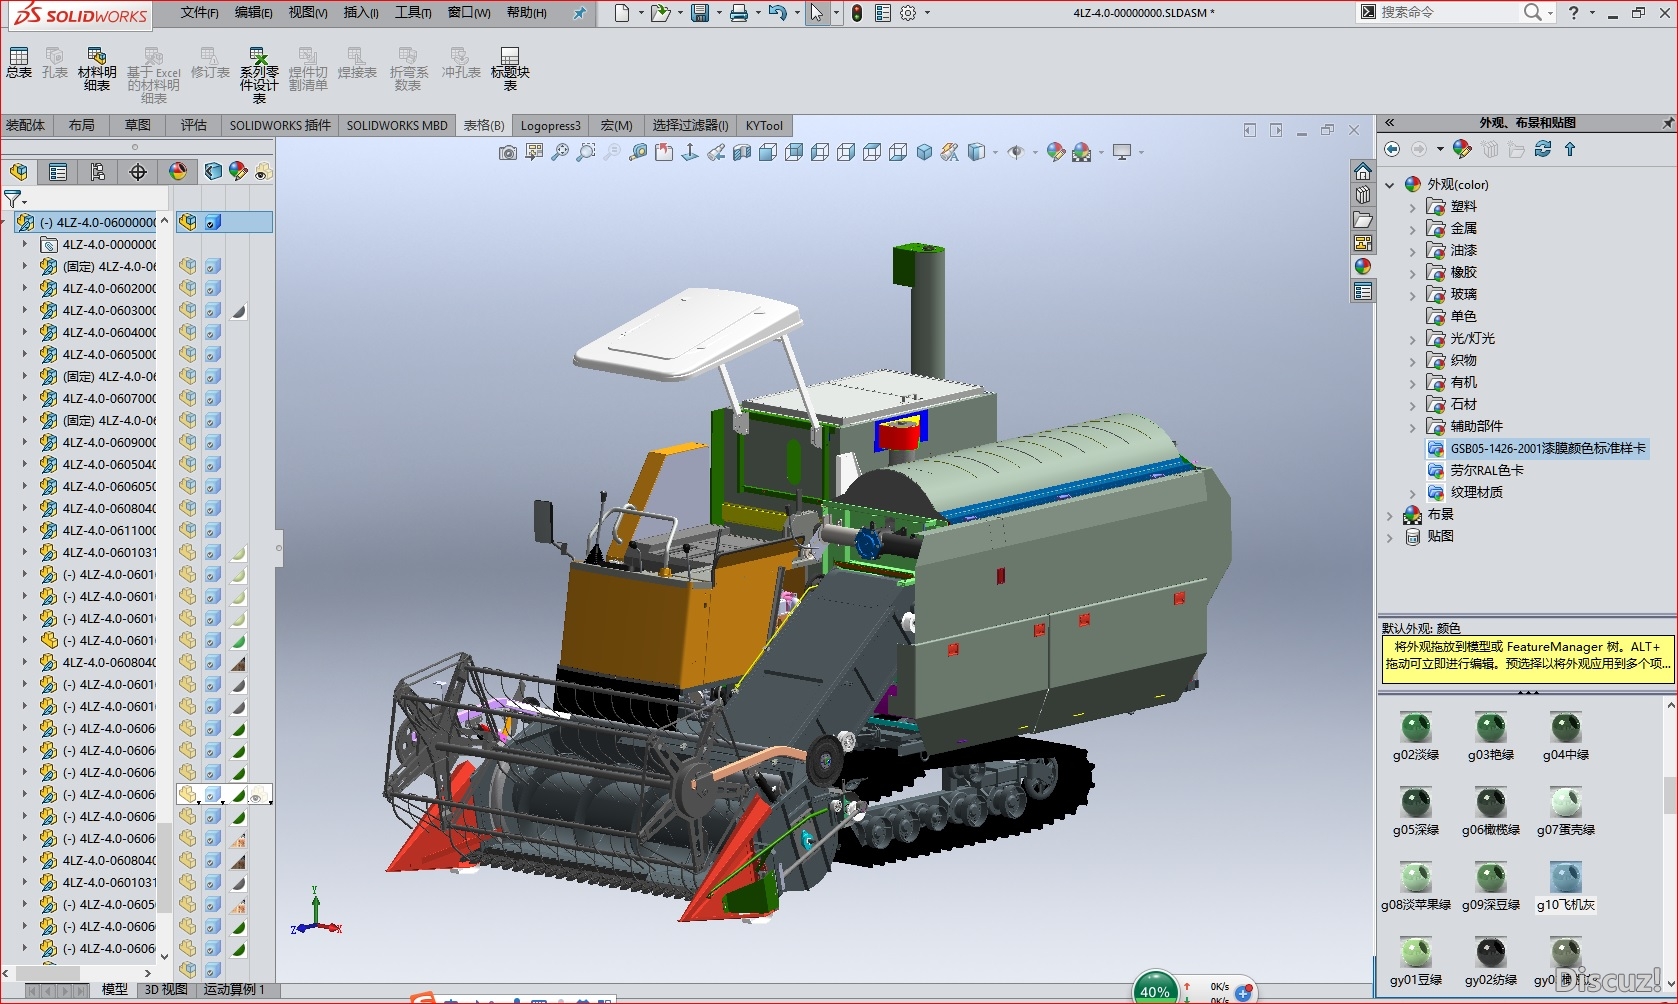Click the Apply Scene icon in view toolbar
1678x1004 pixels.
point(1082,152)
